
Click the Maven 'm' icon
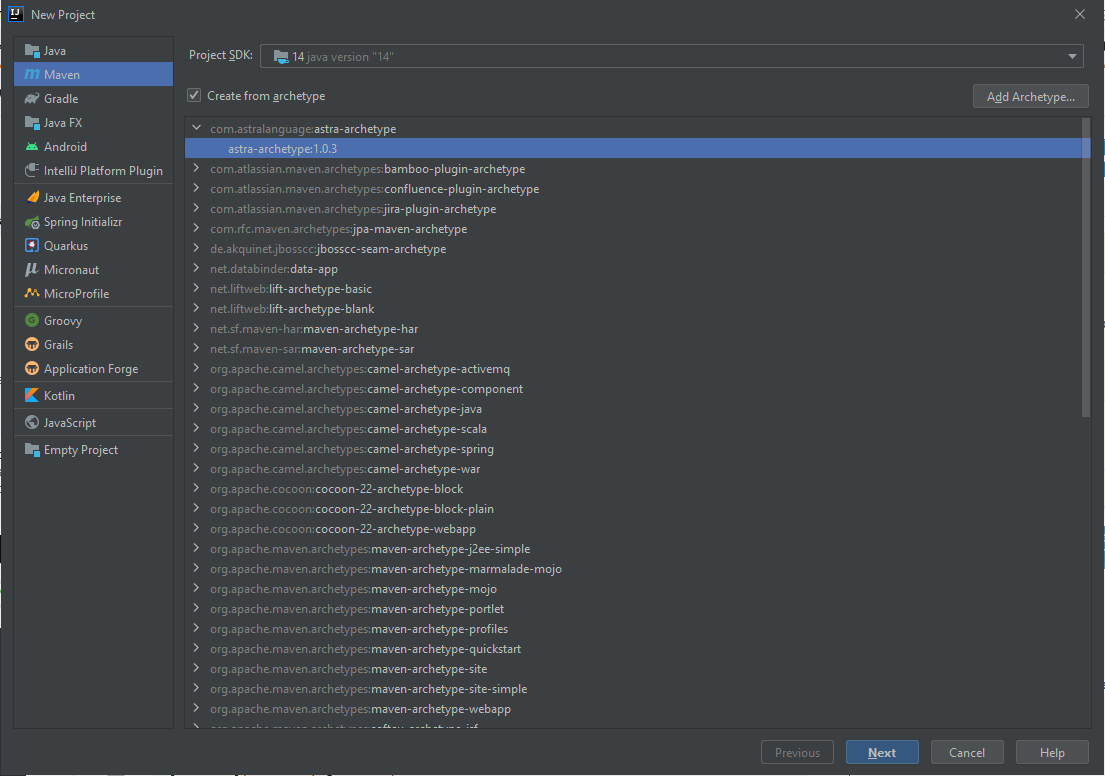pyautogui.click(x=32, y=75)
